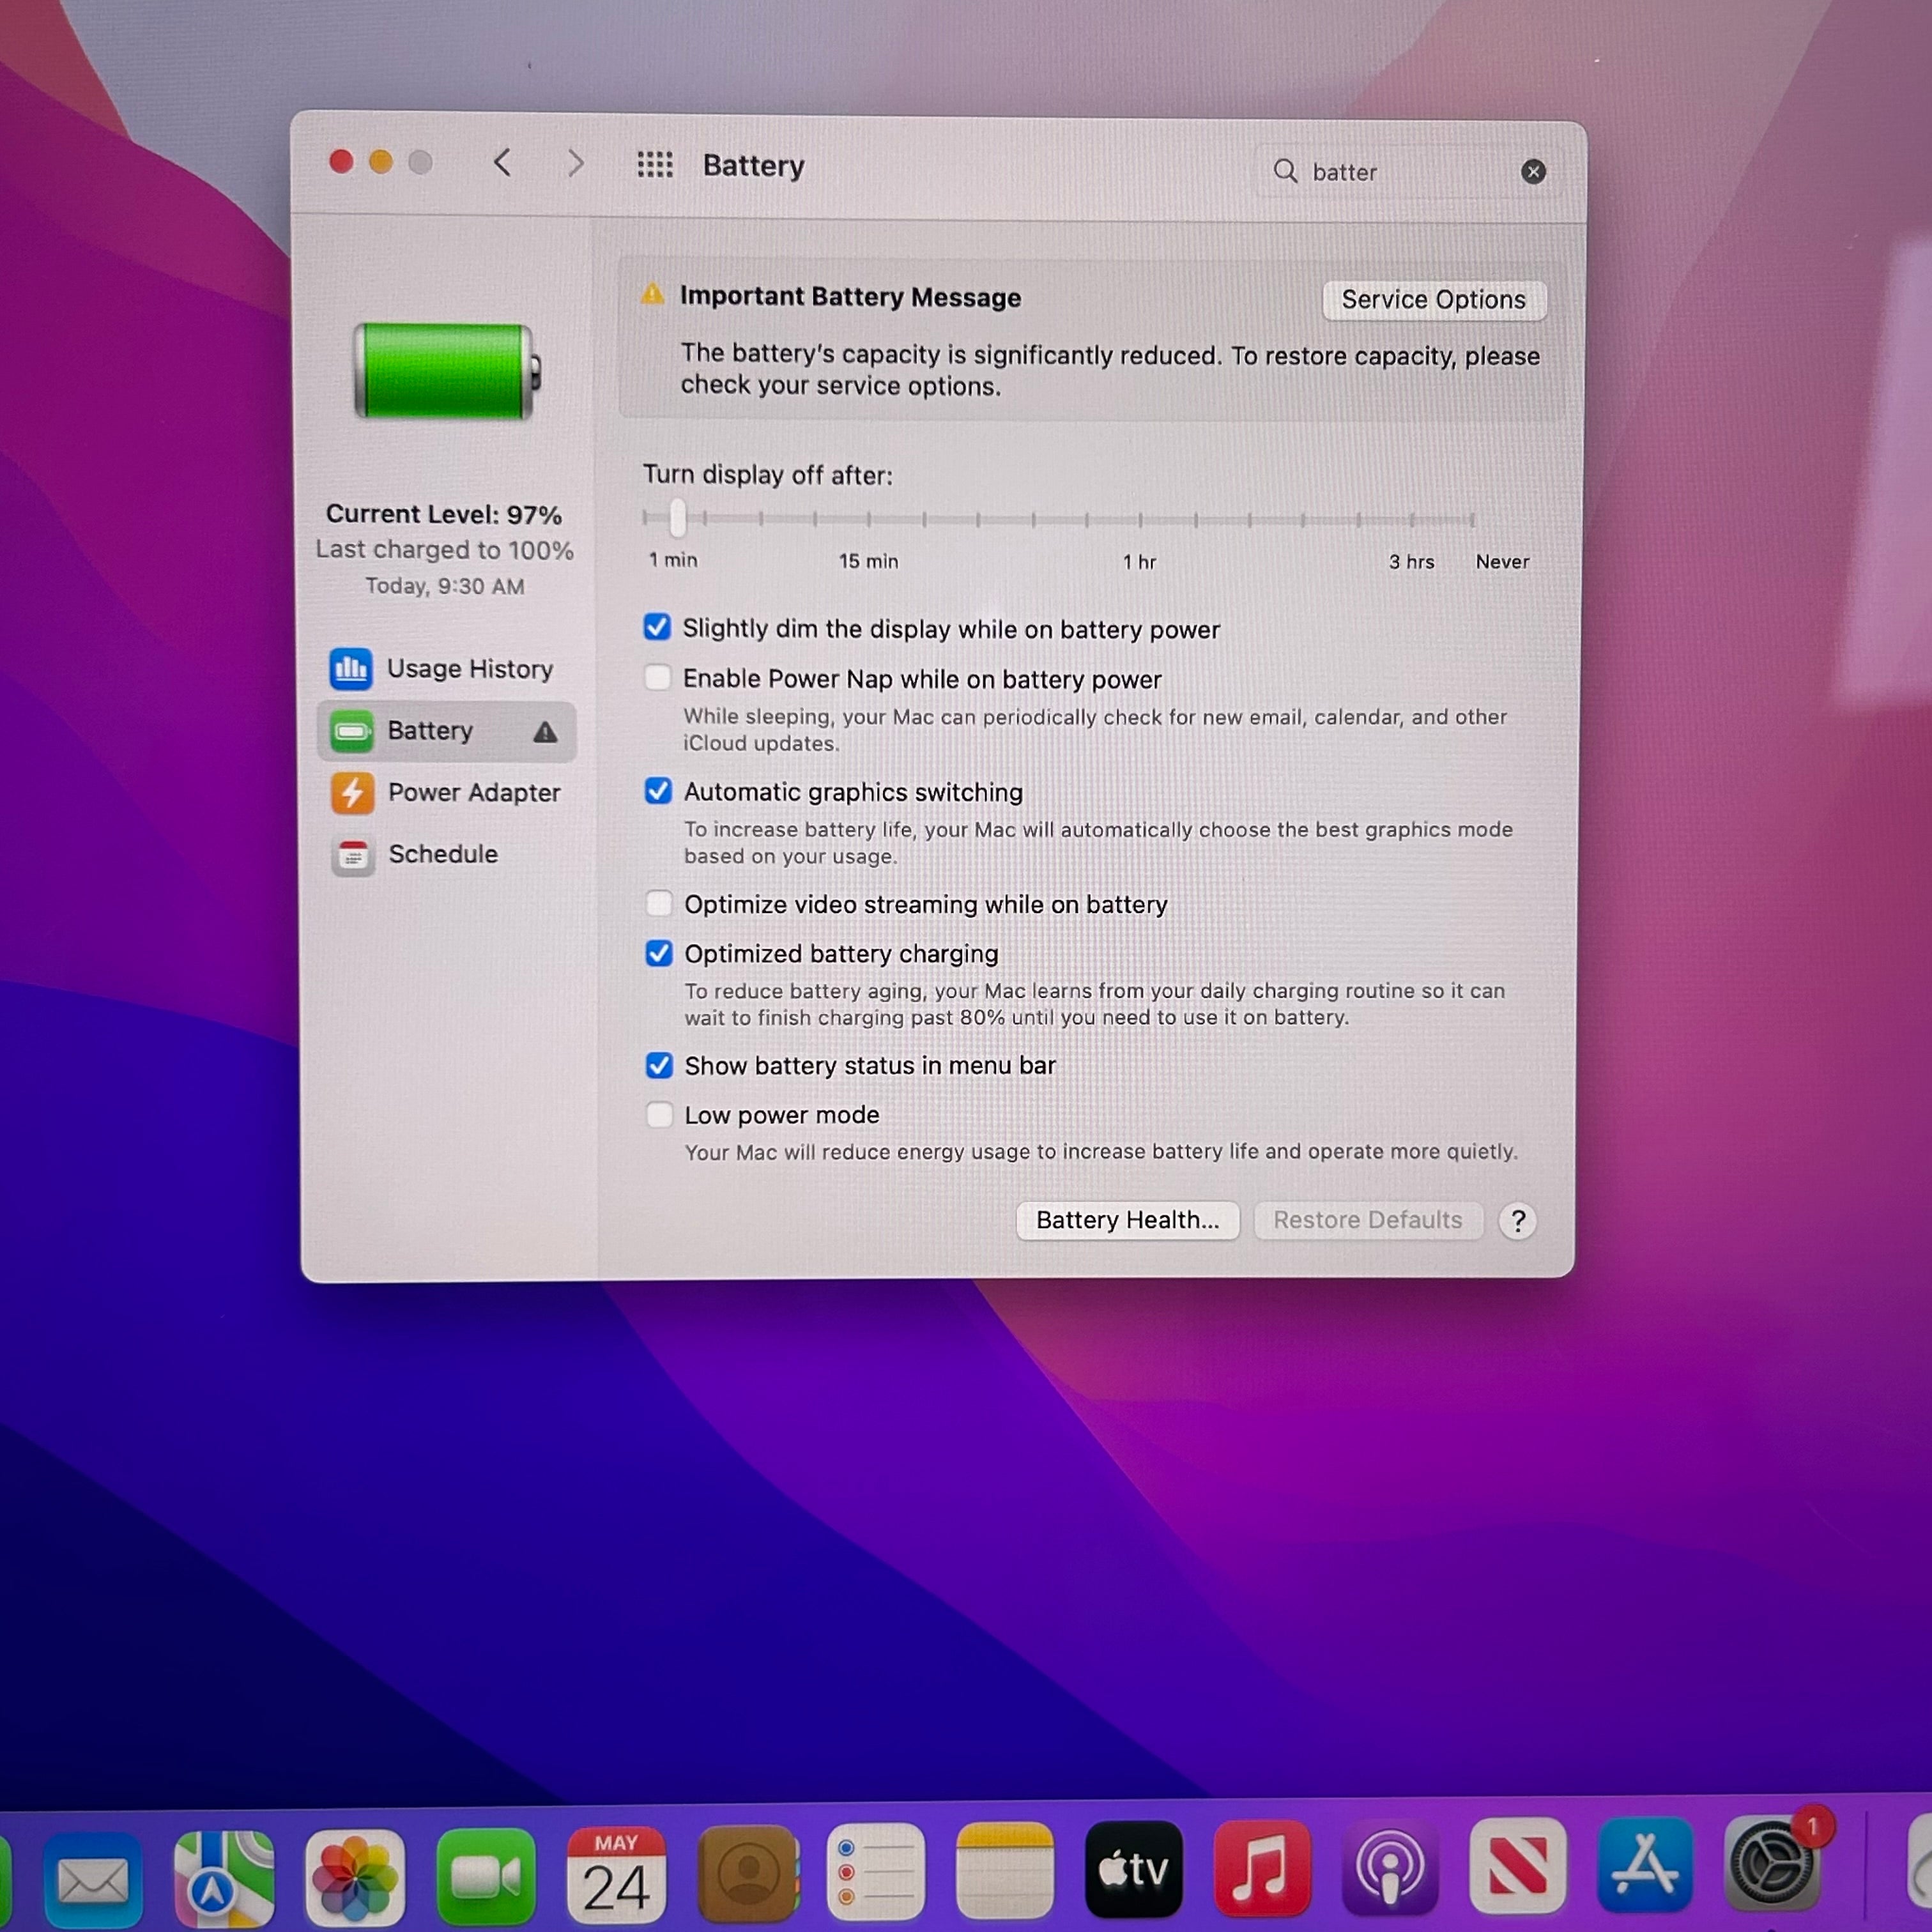Go back with the left chevron
This screenshot has width=1932, height=1932.
tap(503, 162)
